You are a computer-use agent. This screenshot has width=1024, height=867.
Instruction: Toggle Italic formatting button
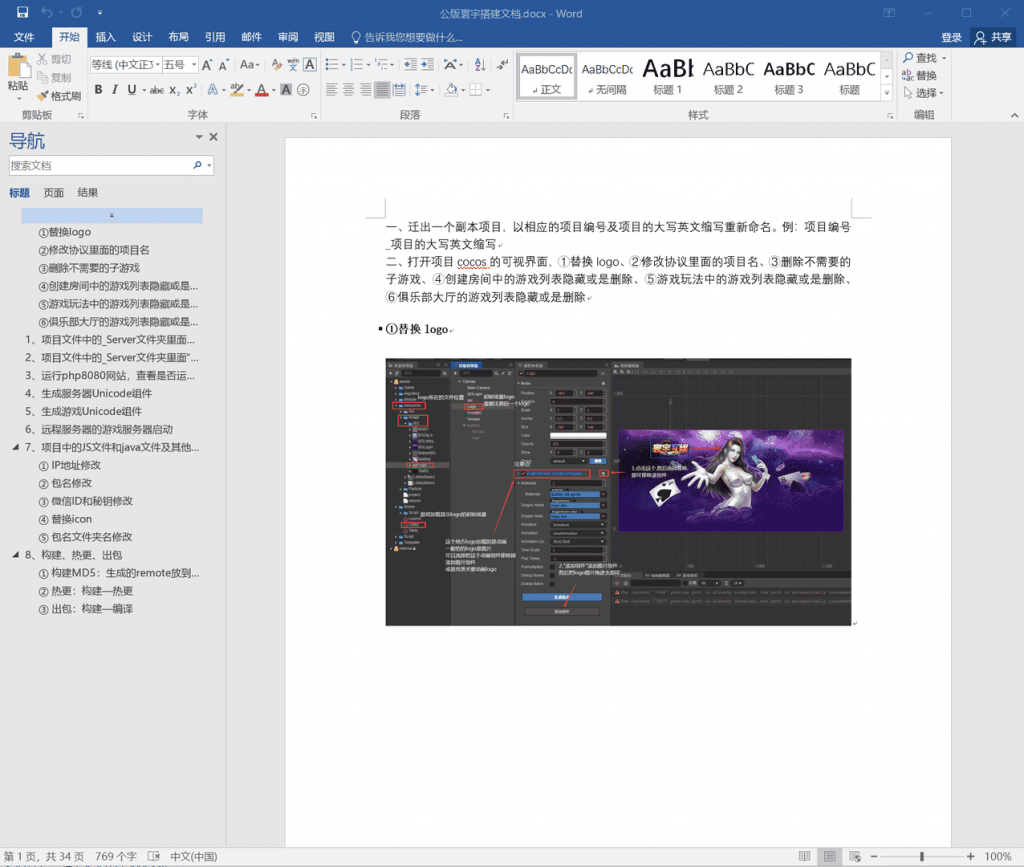pos(115,90)
